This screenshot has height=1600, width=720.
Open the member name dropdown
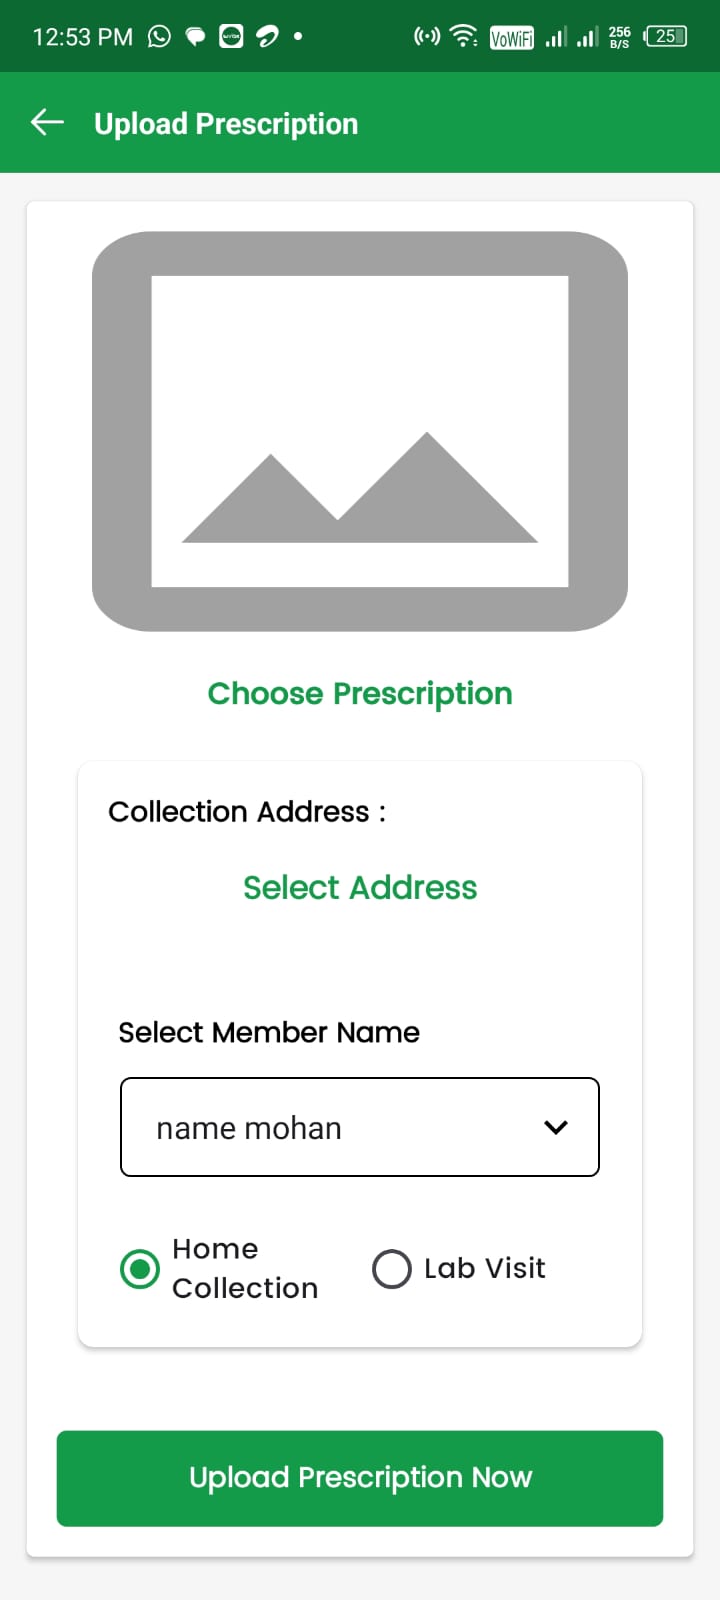[x=340, y=1127]
